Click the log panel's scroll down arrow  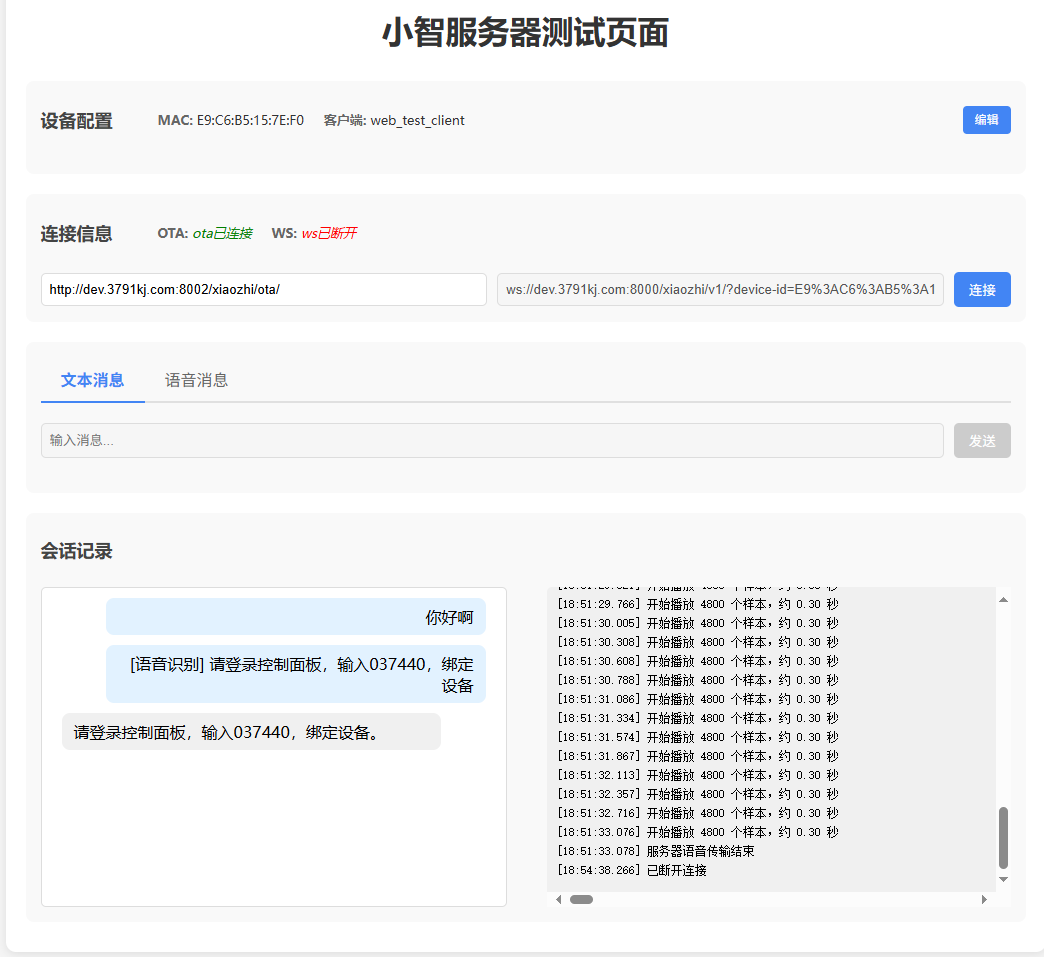coord(1003,879)
